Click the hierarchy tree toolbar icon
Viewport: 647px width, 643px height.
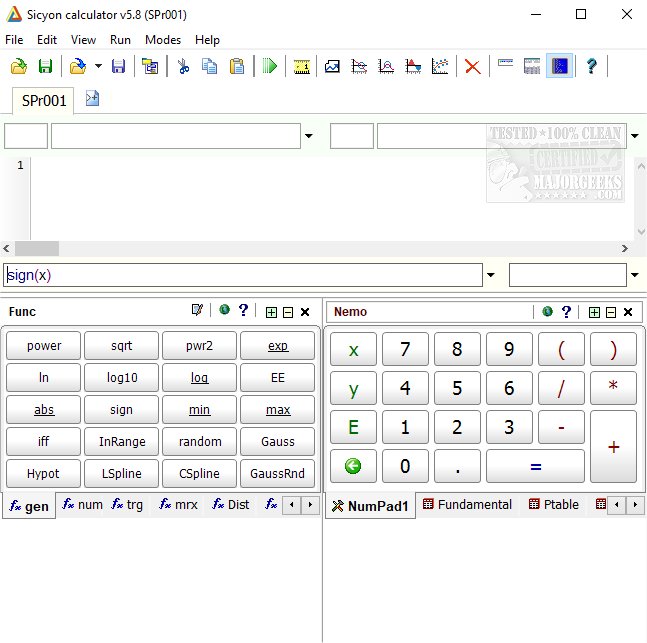pos(150,66)
